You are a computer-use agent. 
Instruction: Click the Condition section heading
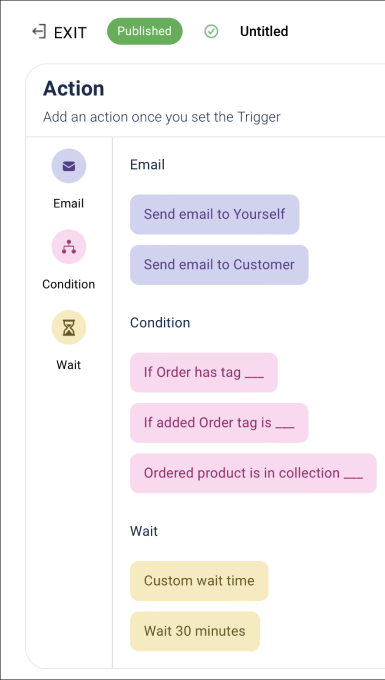[x=160, y=323]
